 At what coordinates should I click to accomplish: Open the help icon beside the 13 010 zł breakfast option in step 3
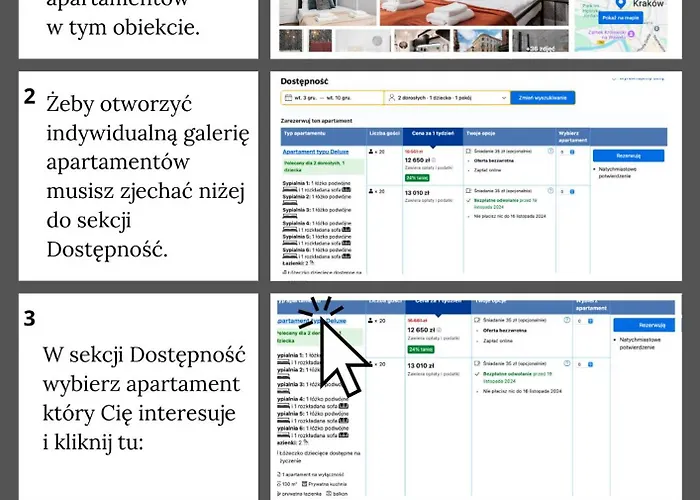click(x=567, y=363)
